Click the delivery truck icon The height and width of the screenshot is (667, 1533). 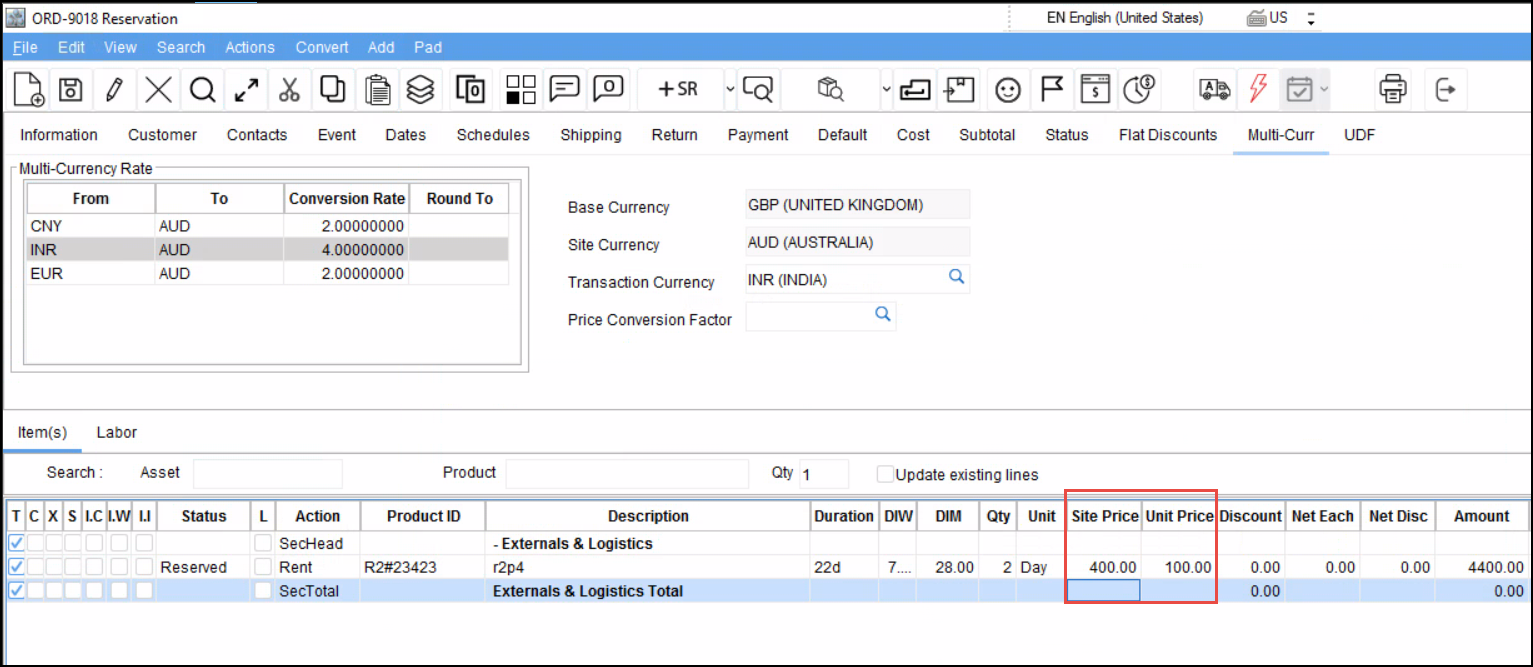tap(1214, 90)
